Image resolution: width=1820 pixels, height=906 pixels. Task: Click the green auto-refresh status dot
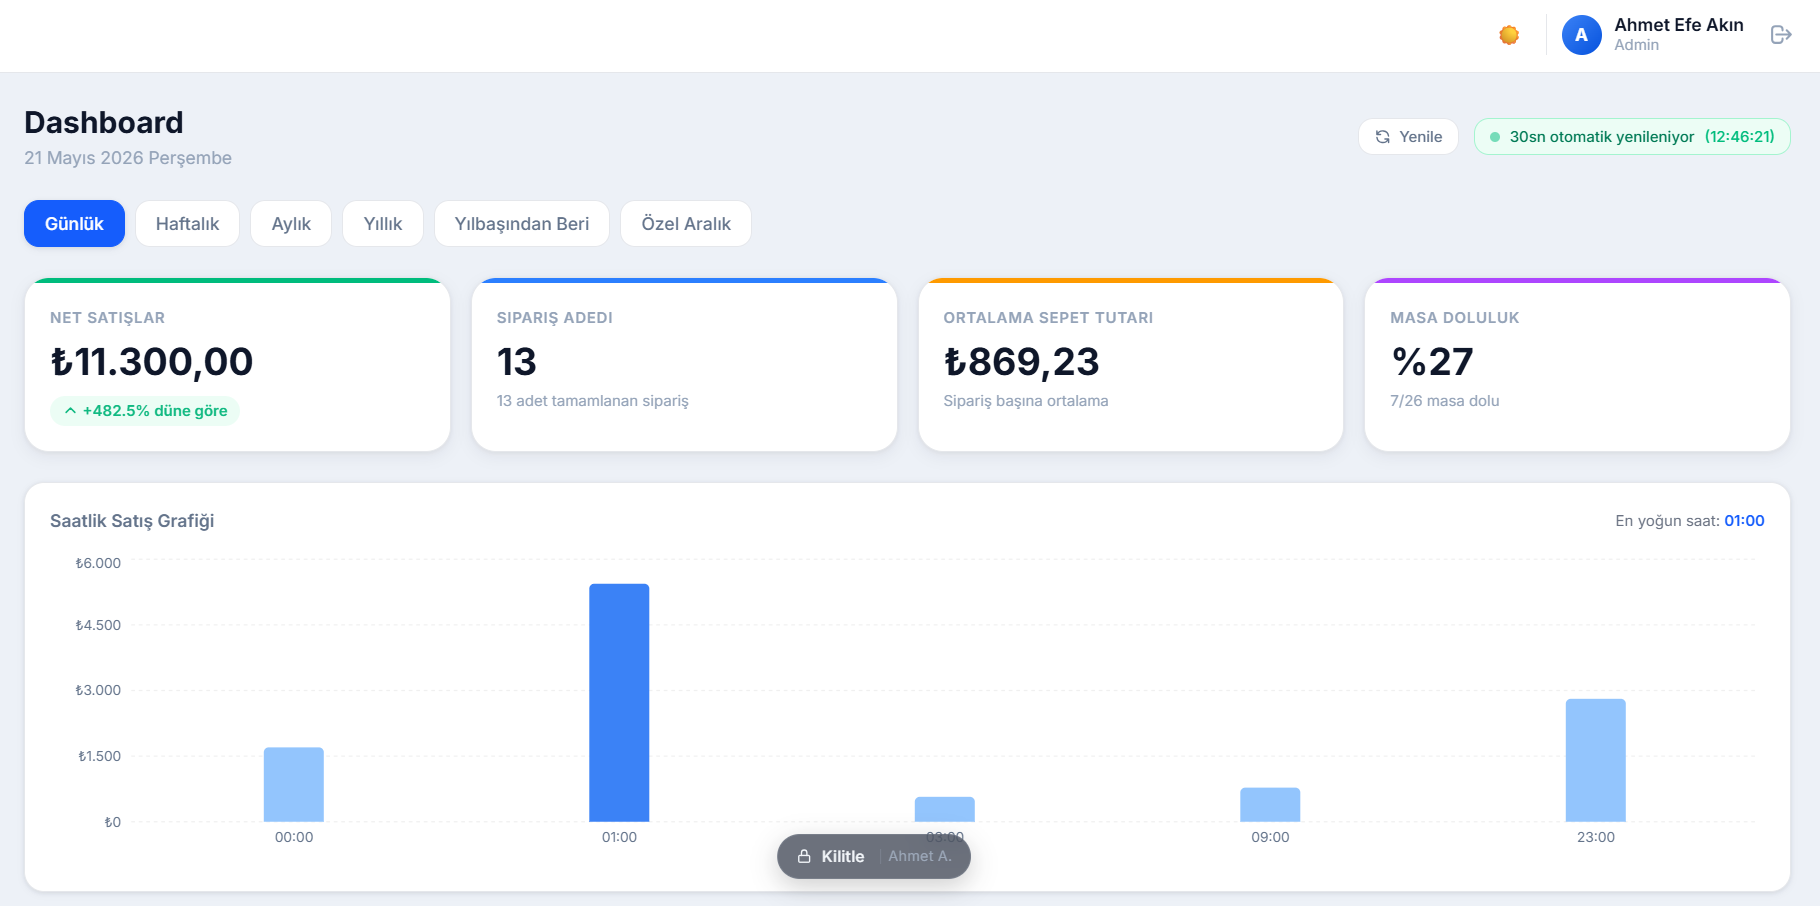(x=1495, y=137)
